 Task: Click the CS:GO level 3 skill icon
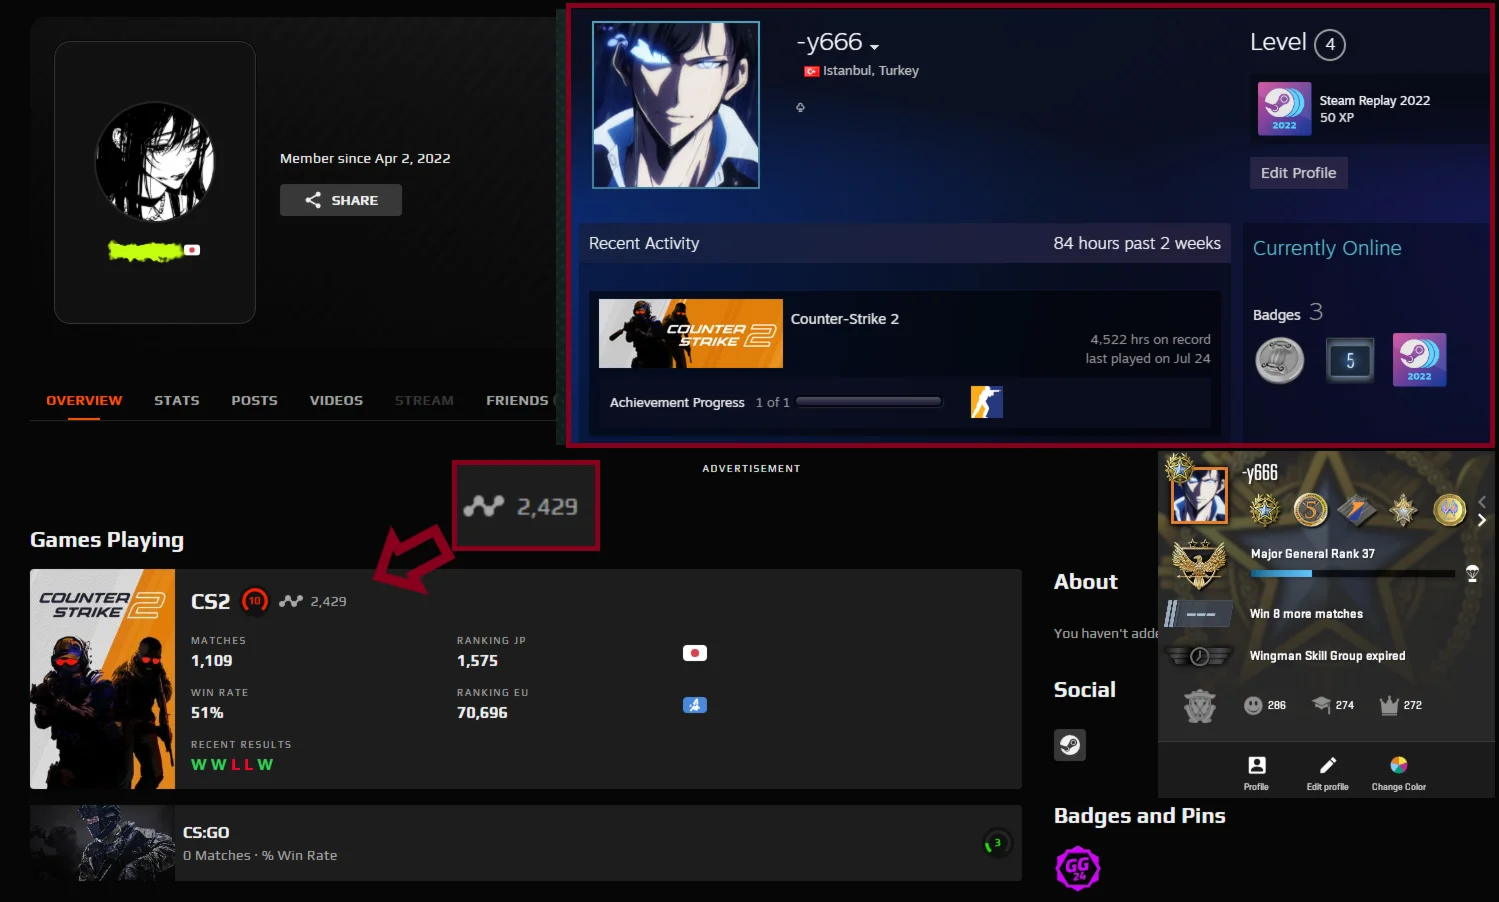[x=997, y=843]
